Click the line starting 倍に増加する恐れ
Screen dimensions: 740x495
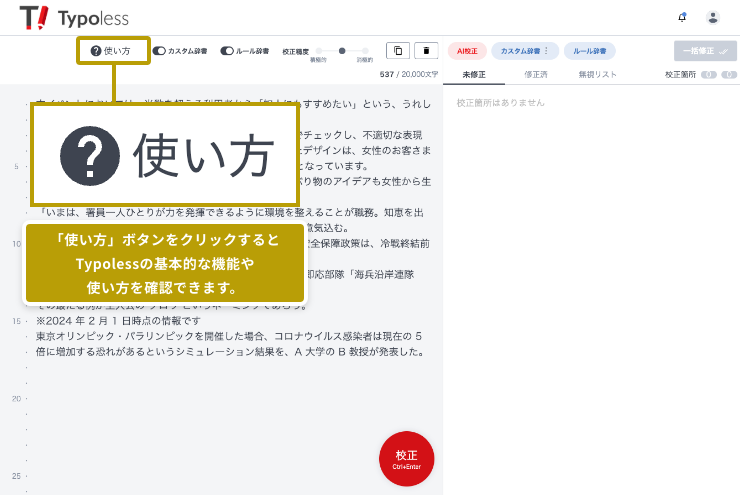click(231, 352)
